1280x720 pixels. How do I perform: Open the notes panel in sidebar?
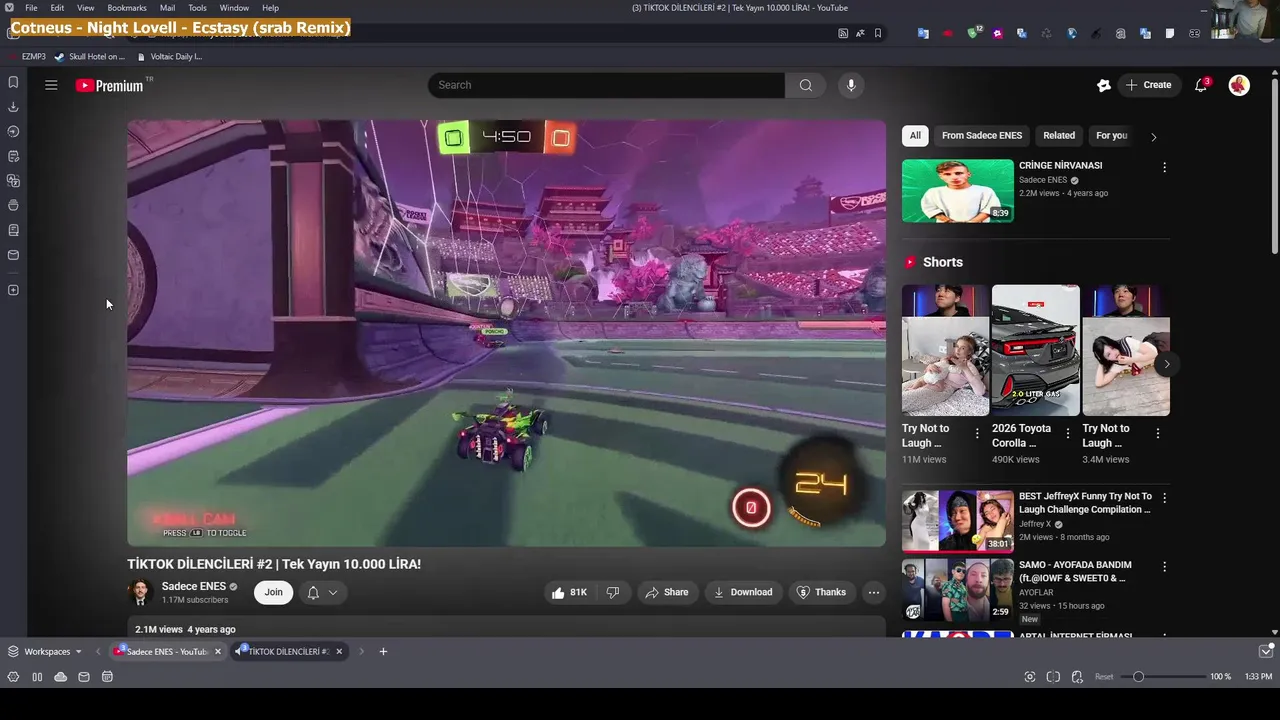point(13,156)
